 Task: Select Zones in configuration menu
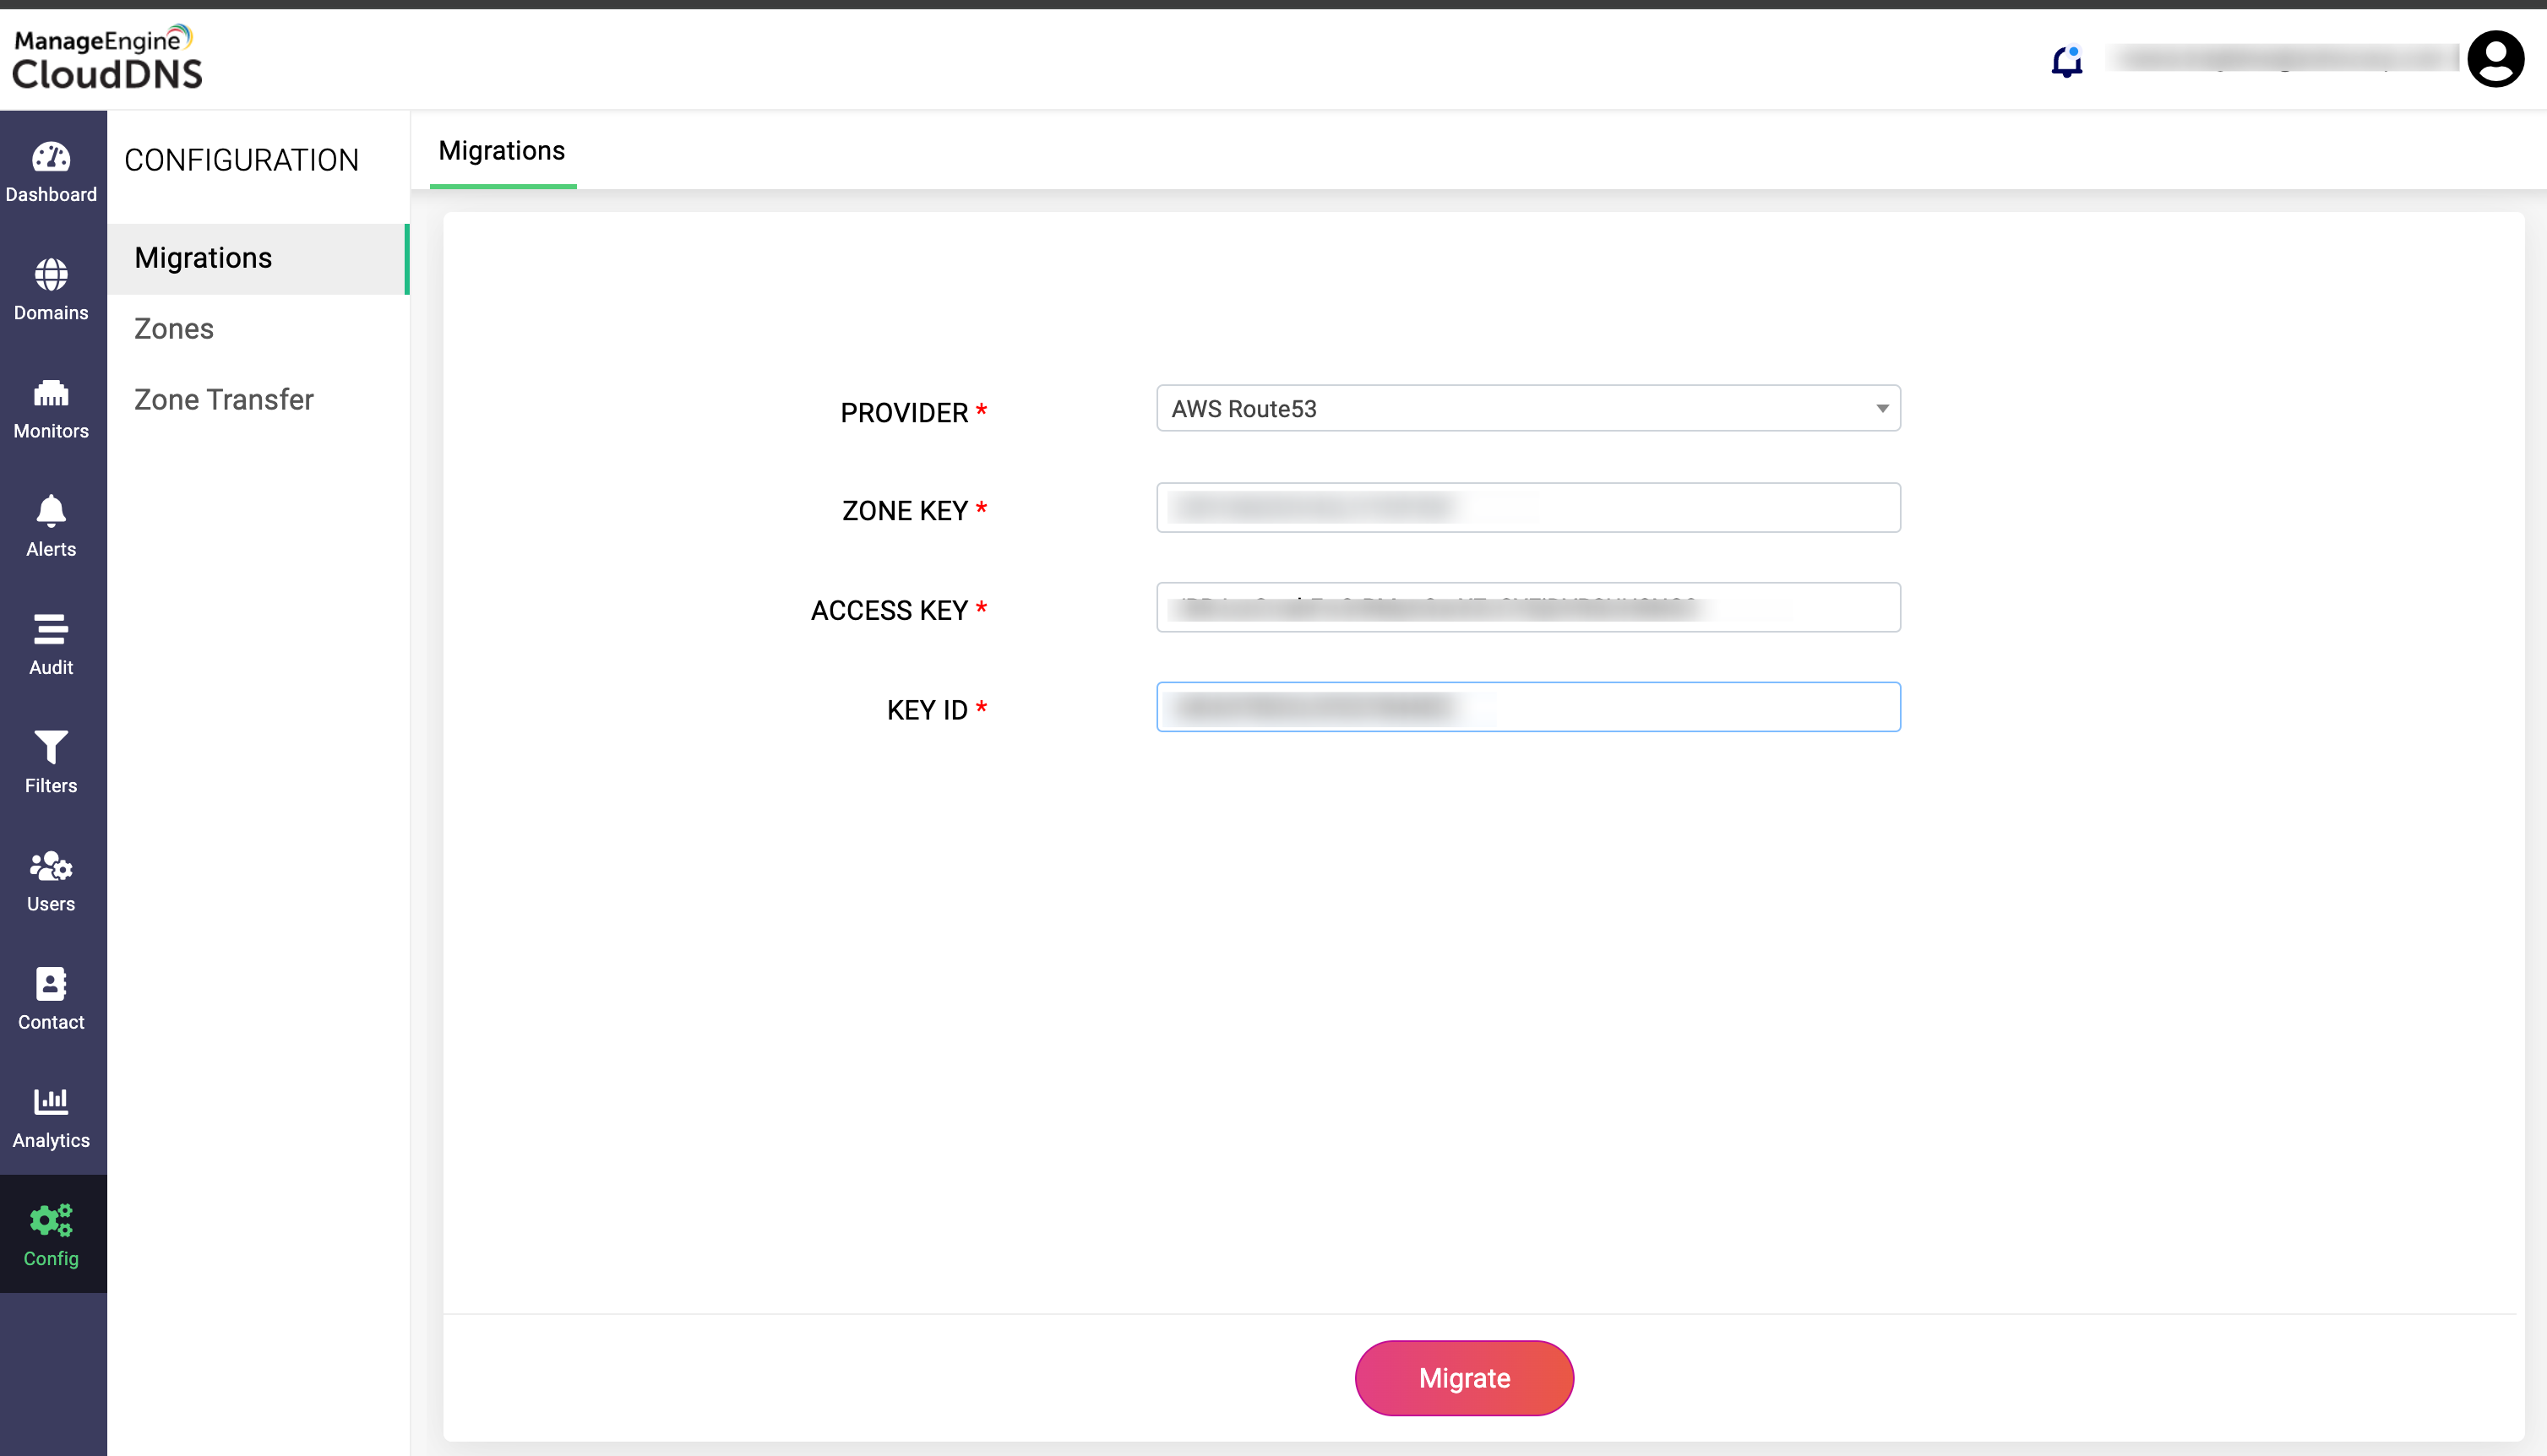[x=174, y=329]
